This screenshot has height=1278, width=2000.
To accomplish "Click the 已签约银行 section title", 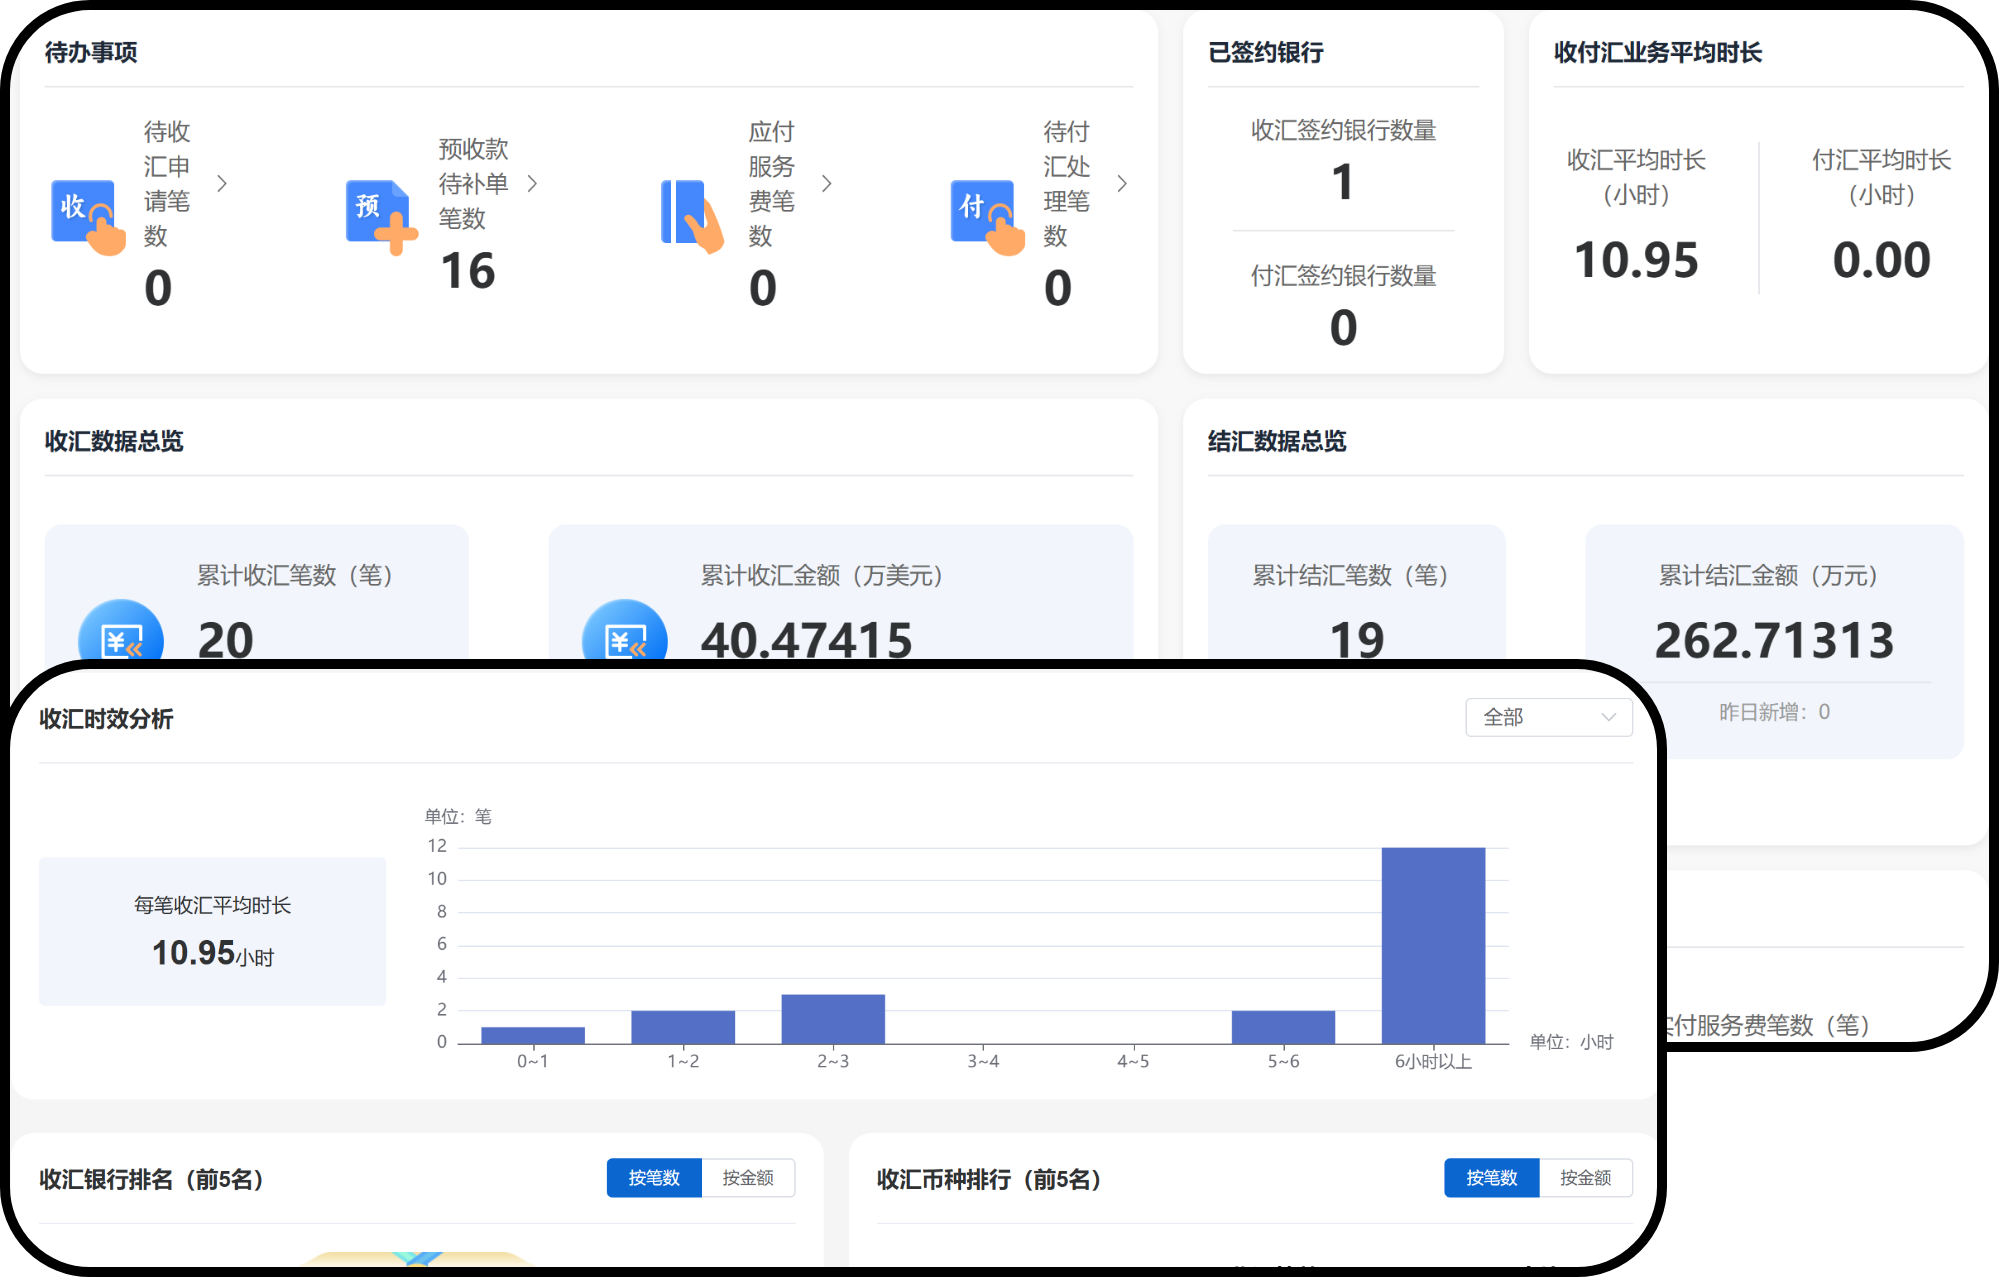I will [1266, 52].
